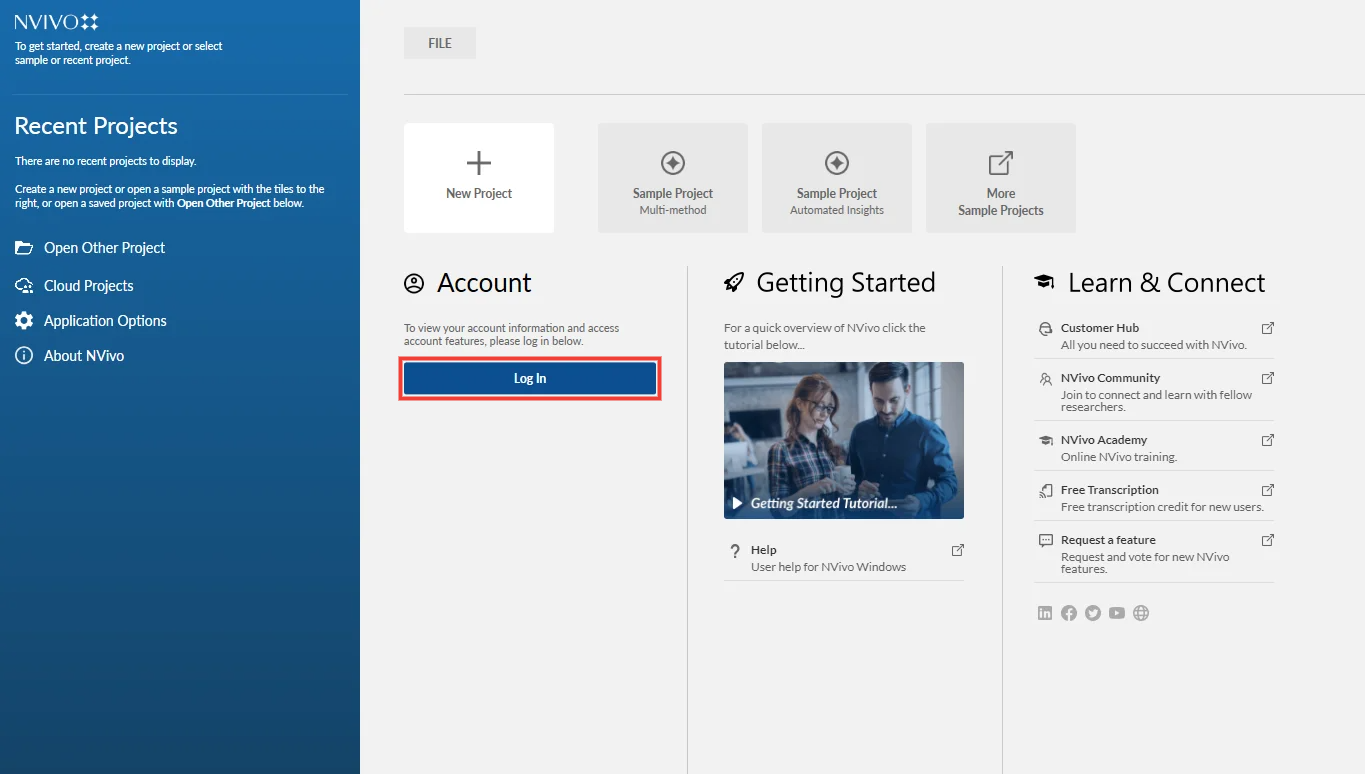Click external link icon beside NVivo Academy

pos(1267,440)
